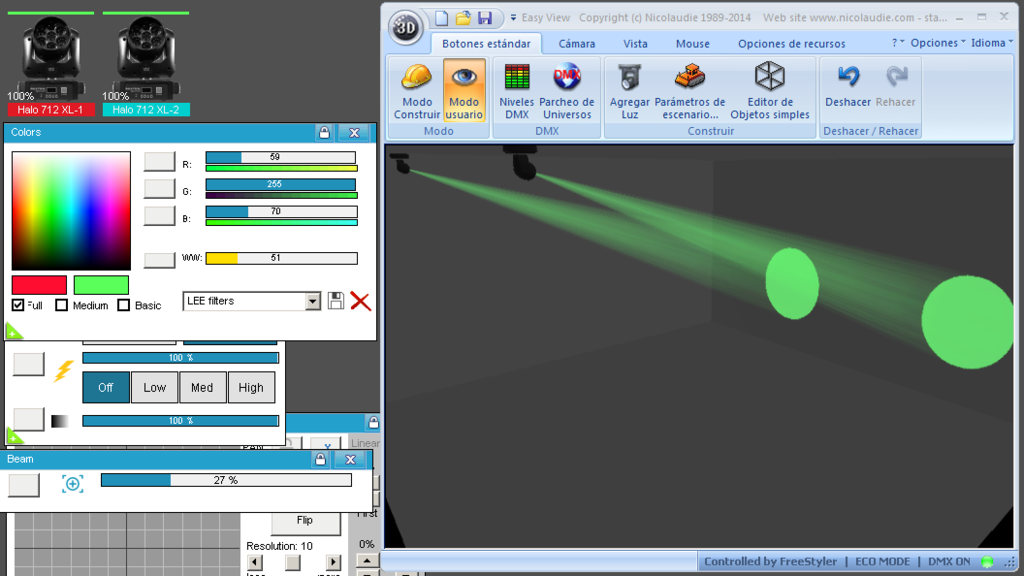Screen dimensions: 1024x576
Task: Open the Idioma language dropdown
Action: tap(992, 43)
